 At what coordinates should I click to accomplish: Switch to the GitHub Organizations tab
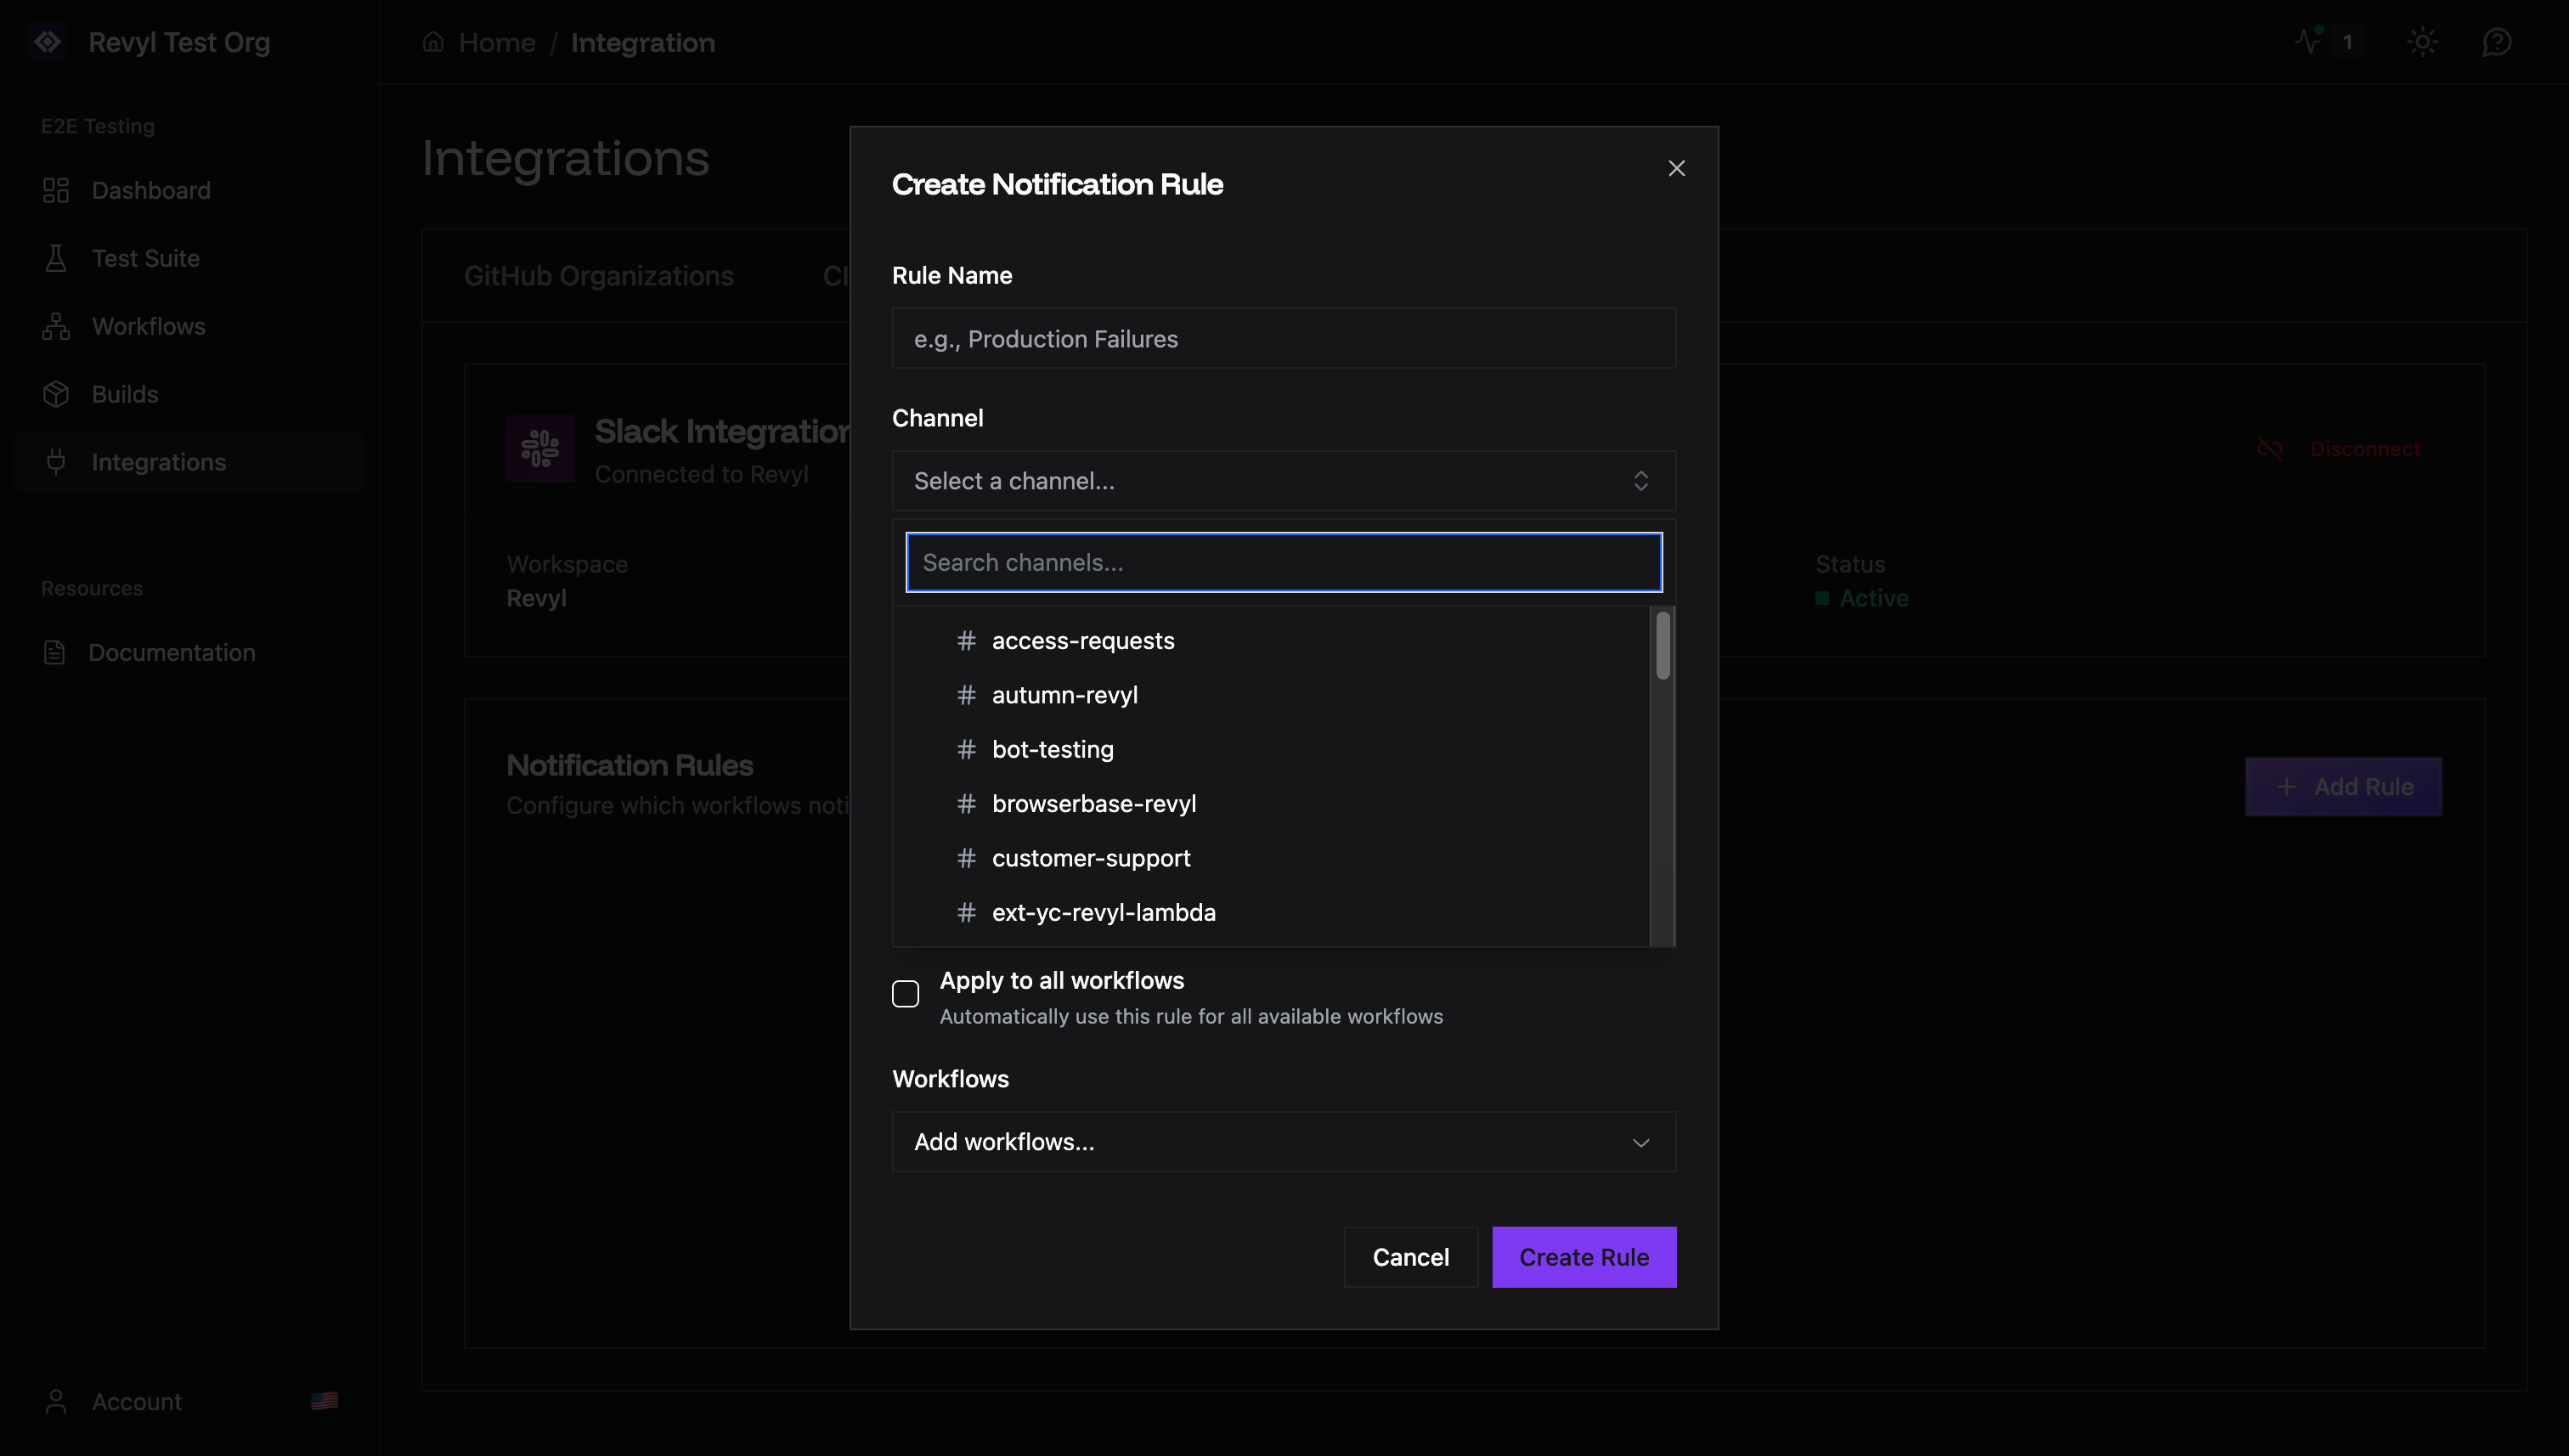click(x=599, y=276)
